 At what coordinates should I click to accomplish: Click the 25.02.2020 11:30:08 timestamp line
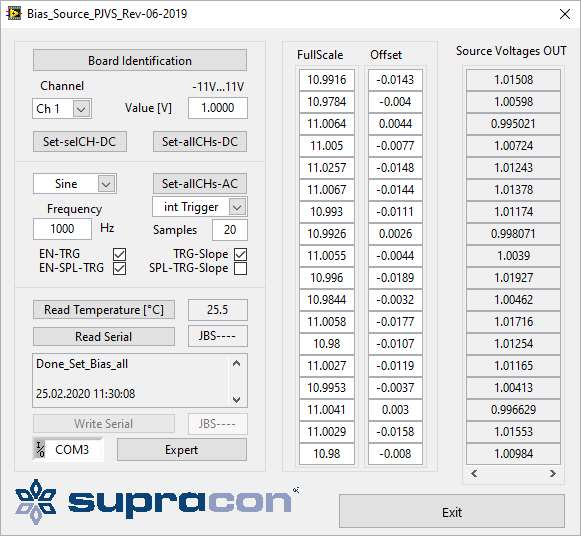tap(86, 393)
